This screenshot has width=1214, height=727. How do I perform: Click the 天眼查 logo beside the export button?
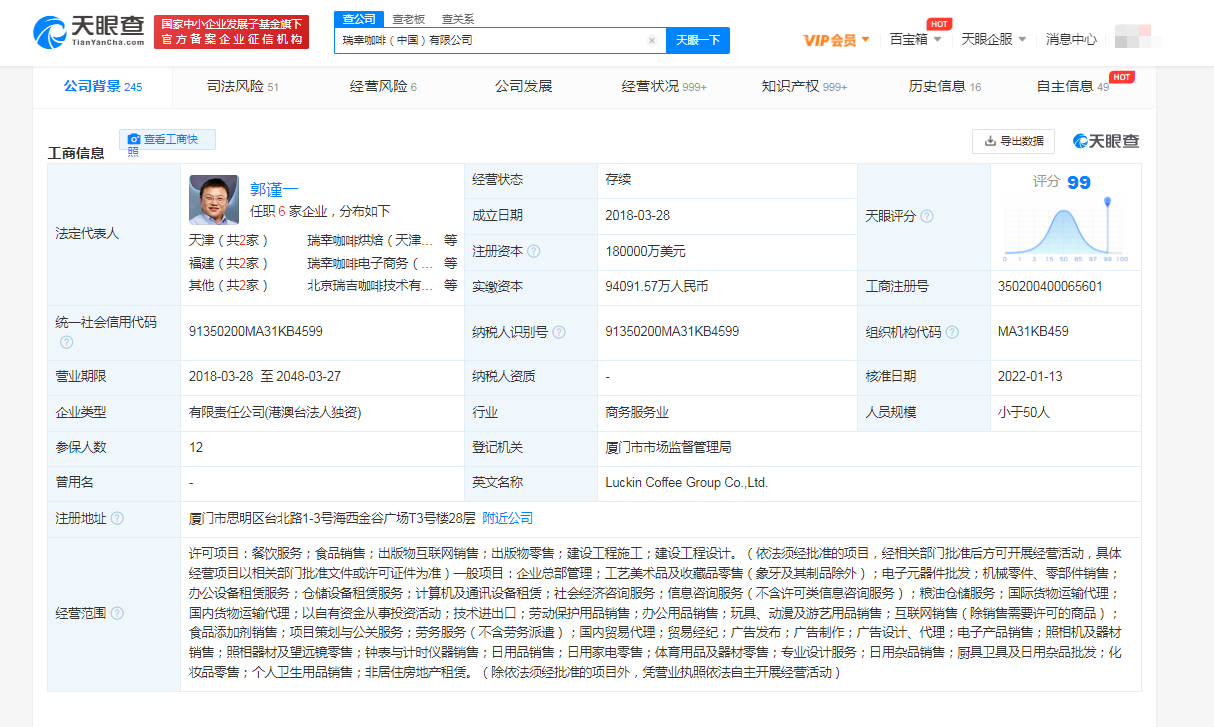1106,141
